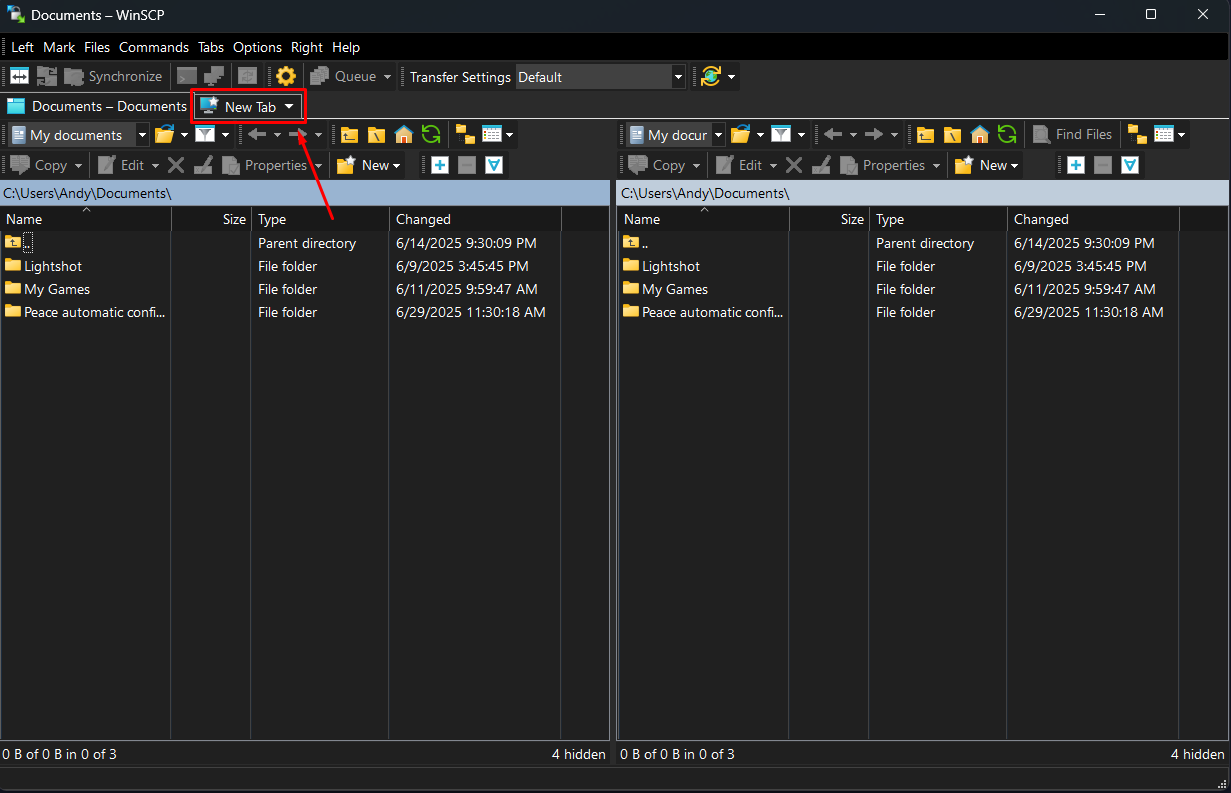Open the Transfer Settings dropdown
Image resolution: width=1231 pixels, height=793 pixels.
click(677, 76)
